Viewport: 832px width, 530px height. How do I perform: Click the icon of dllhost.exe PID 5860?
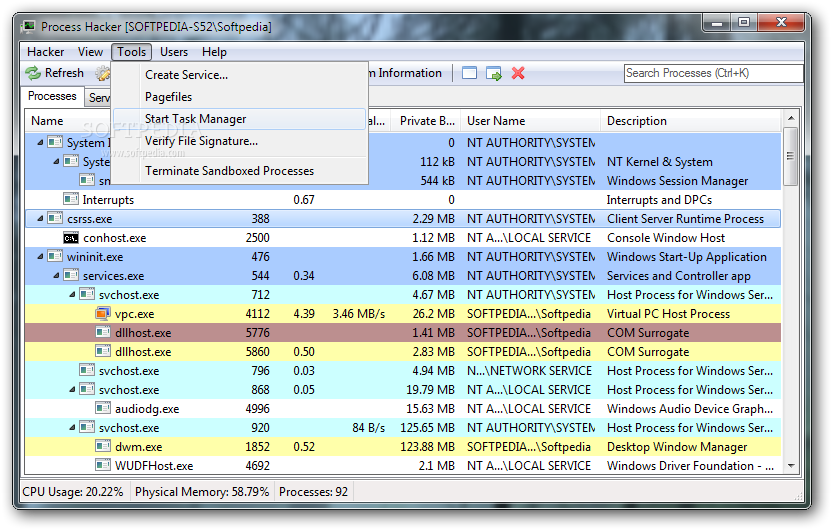pos(103,351)
